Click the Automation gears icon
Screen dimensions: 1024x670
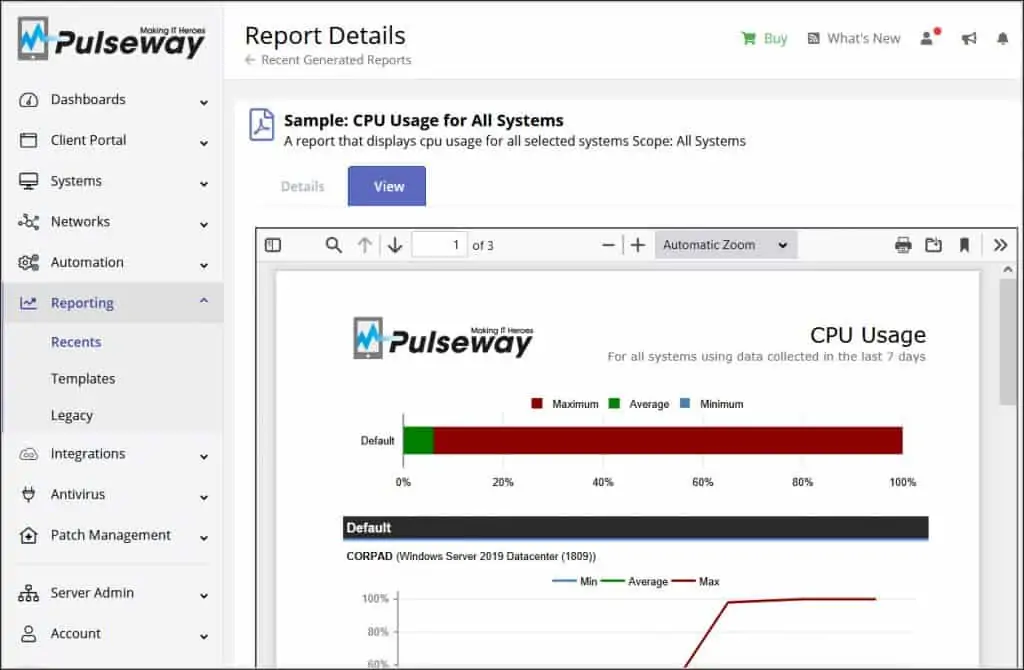[28, 263]
